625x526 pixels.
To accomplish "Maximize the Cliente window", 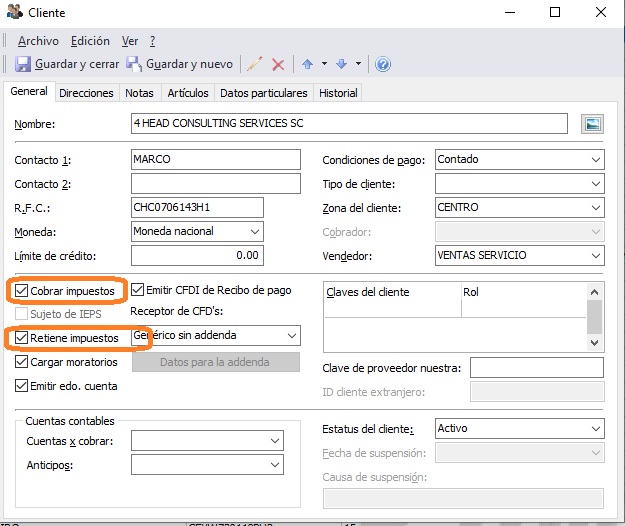I will [555, 12].
